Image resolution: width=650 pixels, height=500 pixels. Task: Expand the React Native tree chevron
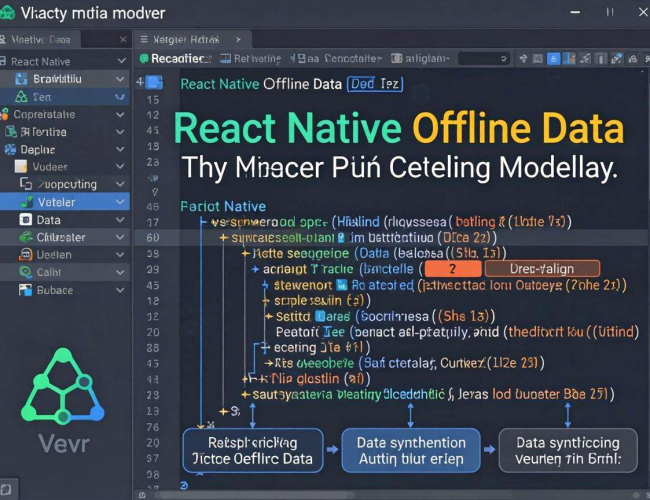[x=121, y=61]
